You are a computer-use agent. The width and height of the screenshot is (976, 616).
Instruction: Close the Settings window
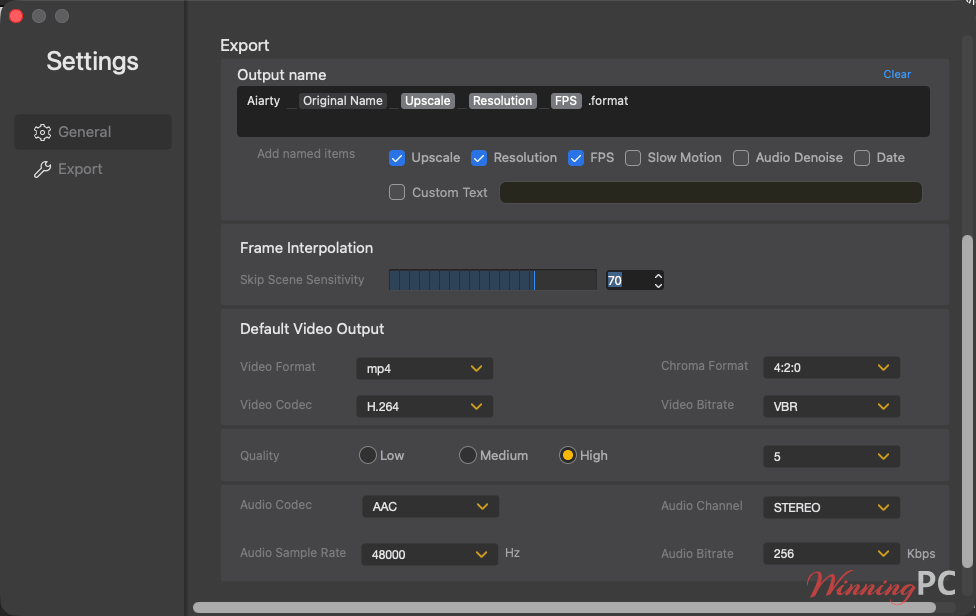point(16,16)
